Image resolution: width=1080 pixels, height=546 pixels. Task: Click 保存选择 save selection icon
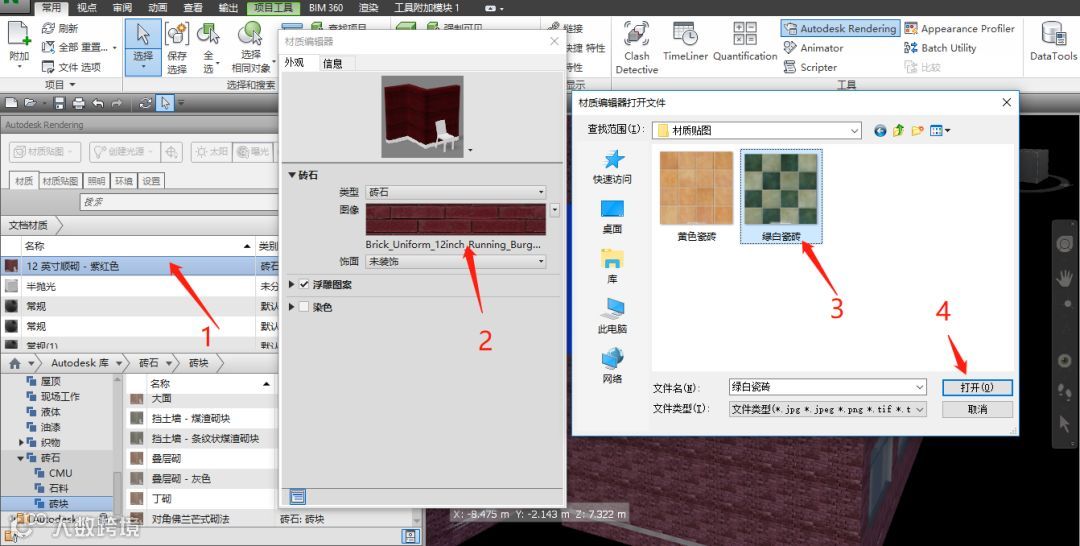coord(177,34)
